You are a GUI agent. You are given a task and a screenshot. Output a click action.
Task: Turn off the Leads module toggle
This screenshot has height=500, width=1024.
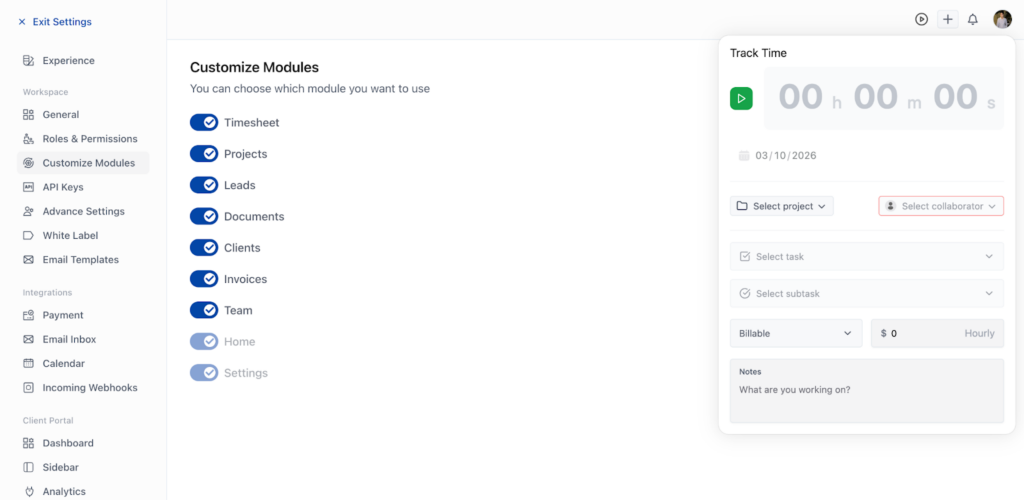(204, 185)
